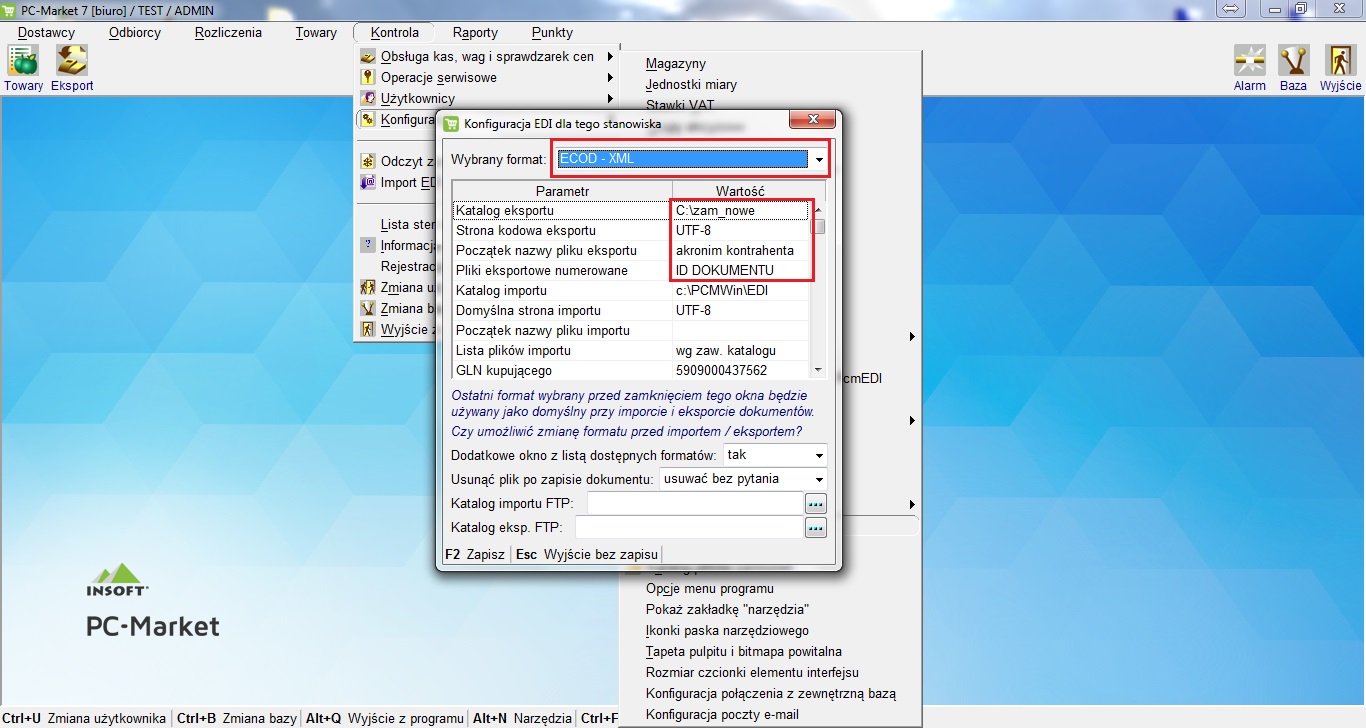This screenshot has width=1366, height=728.
Task: Click the Użytkownicy users icon
Action: click(368, 99)
